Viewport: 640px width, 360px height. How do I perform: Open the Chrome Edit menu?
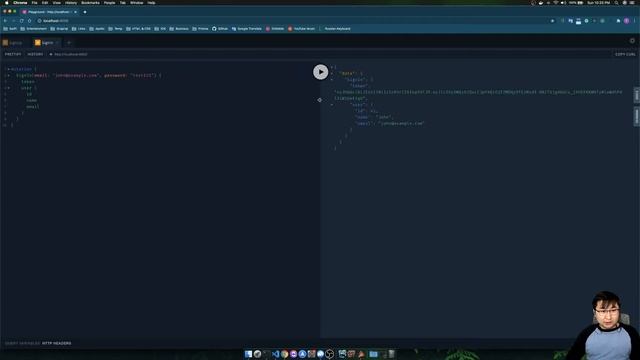point(45,3)
